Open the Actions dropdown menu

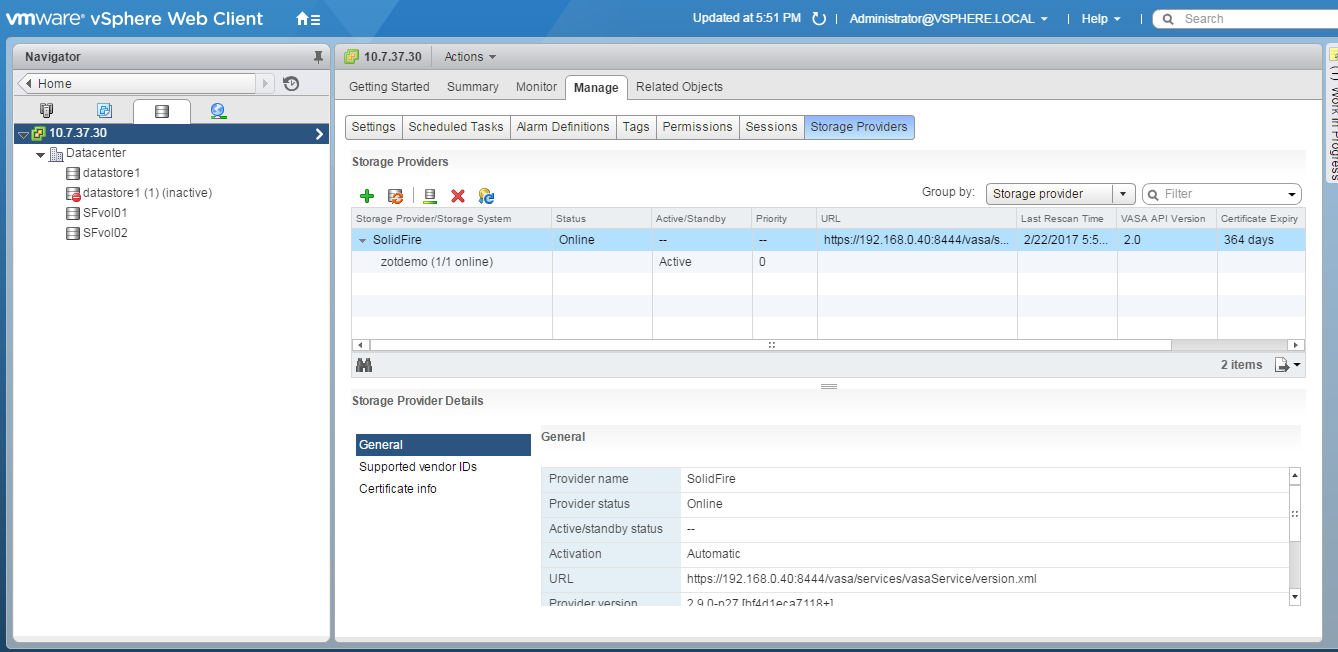click(470, 57)
